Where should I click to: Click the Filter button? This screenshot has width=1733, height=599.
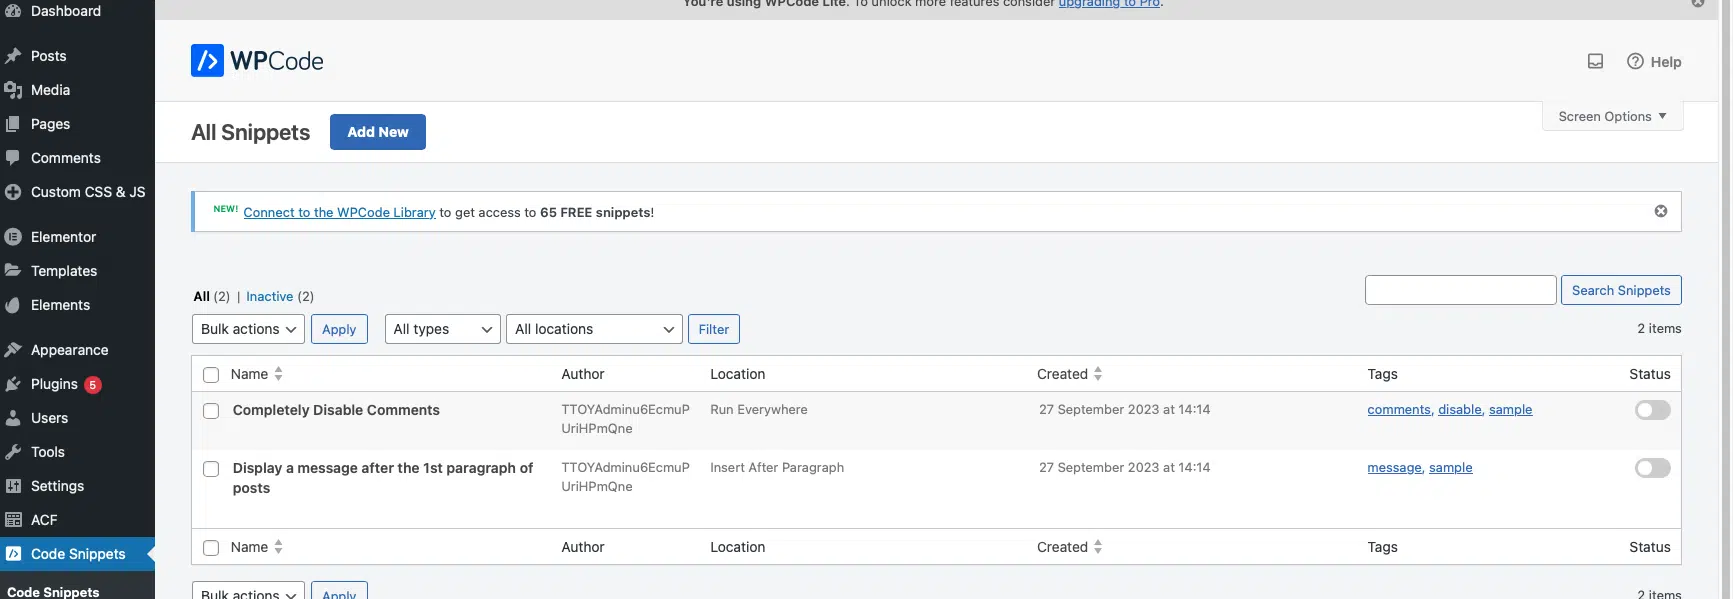pyautogui.click(x=714, y=329)
